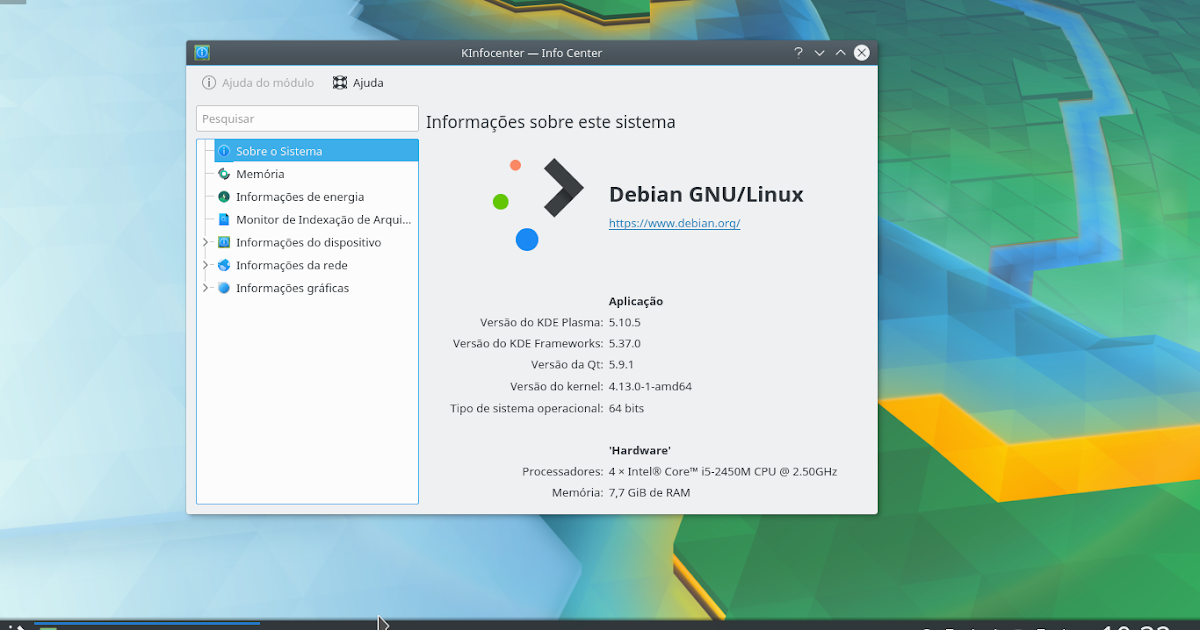This screenshot has width=1200, height=630.
Task: Click the Sobre o Sistema info icon
Action: [x=224, y=151]
